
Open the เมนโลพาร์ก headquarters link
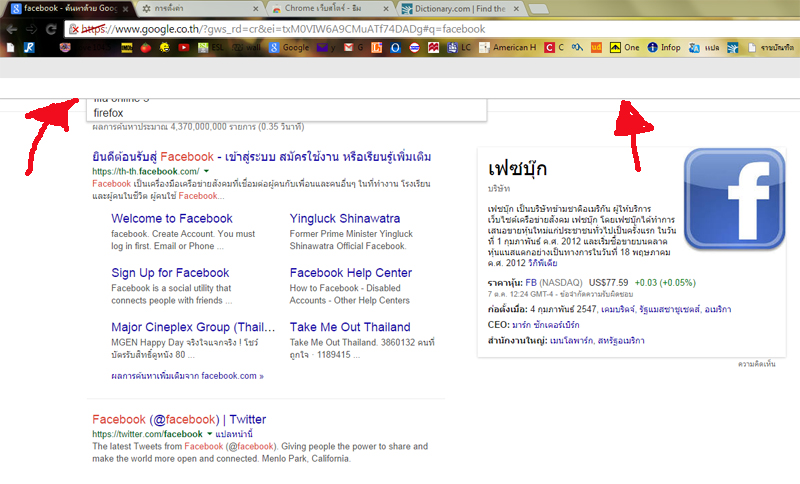[x=571, y=341]
